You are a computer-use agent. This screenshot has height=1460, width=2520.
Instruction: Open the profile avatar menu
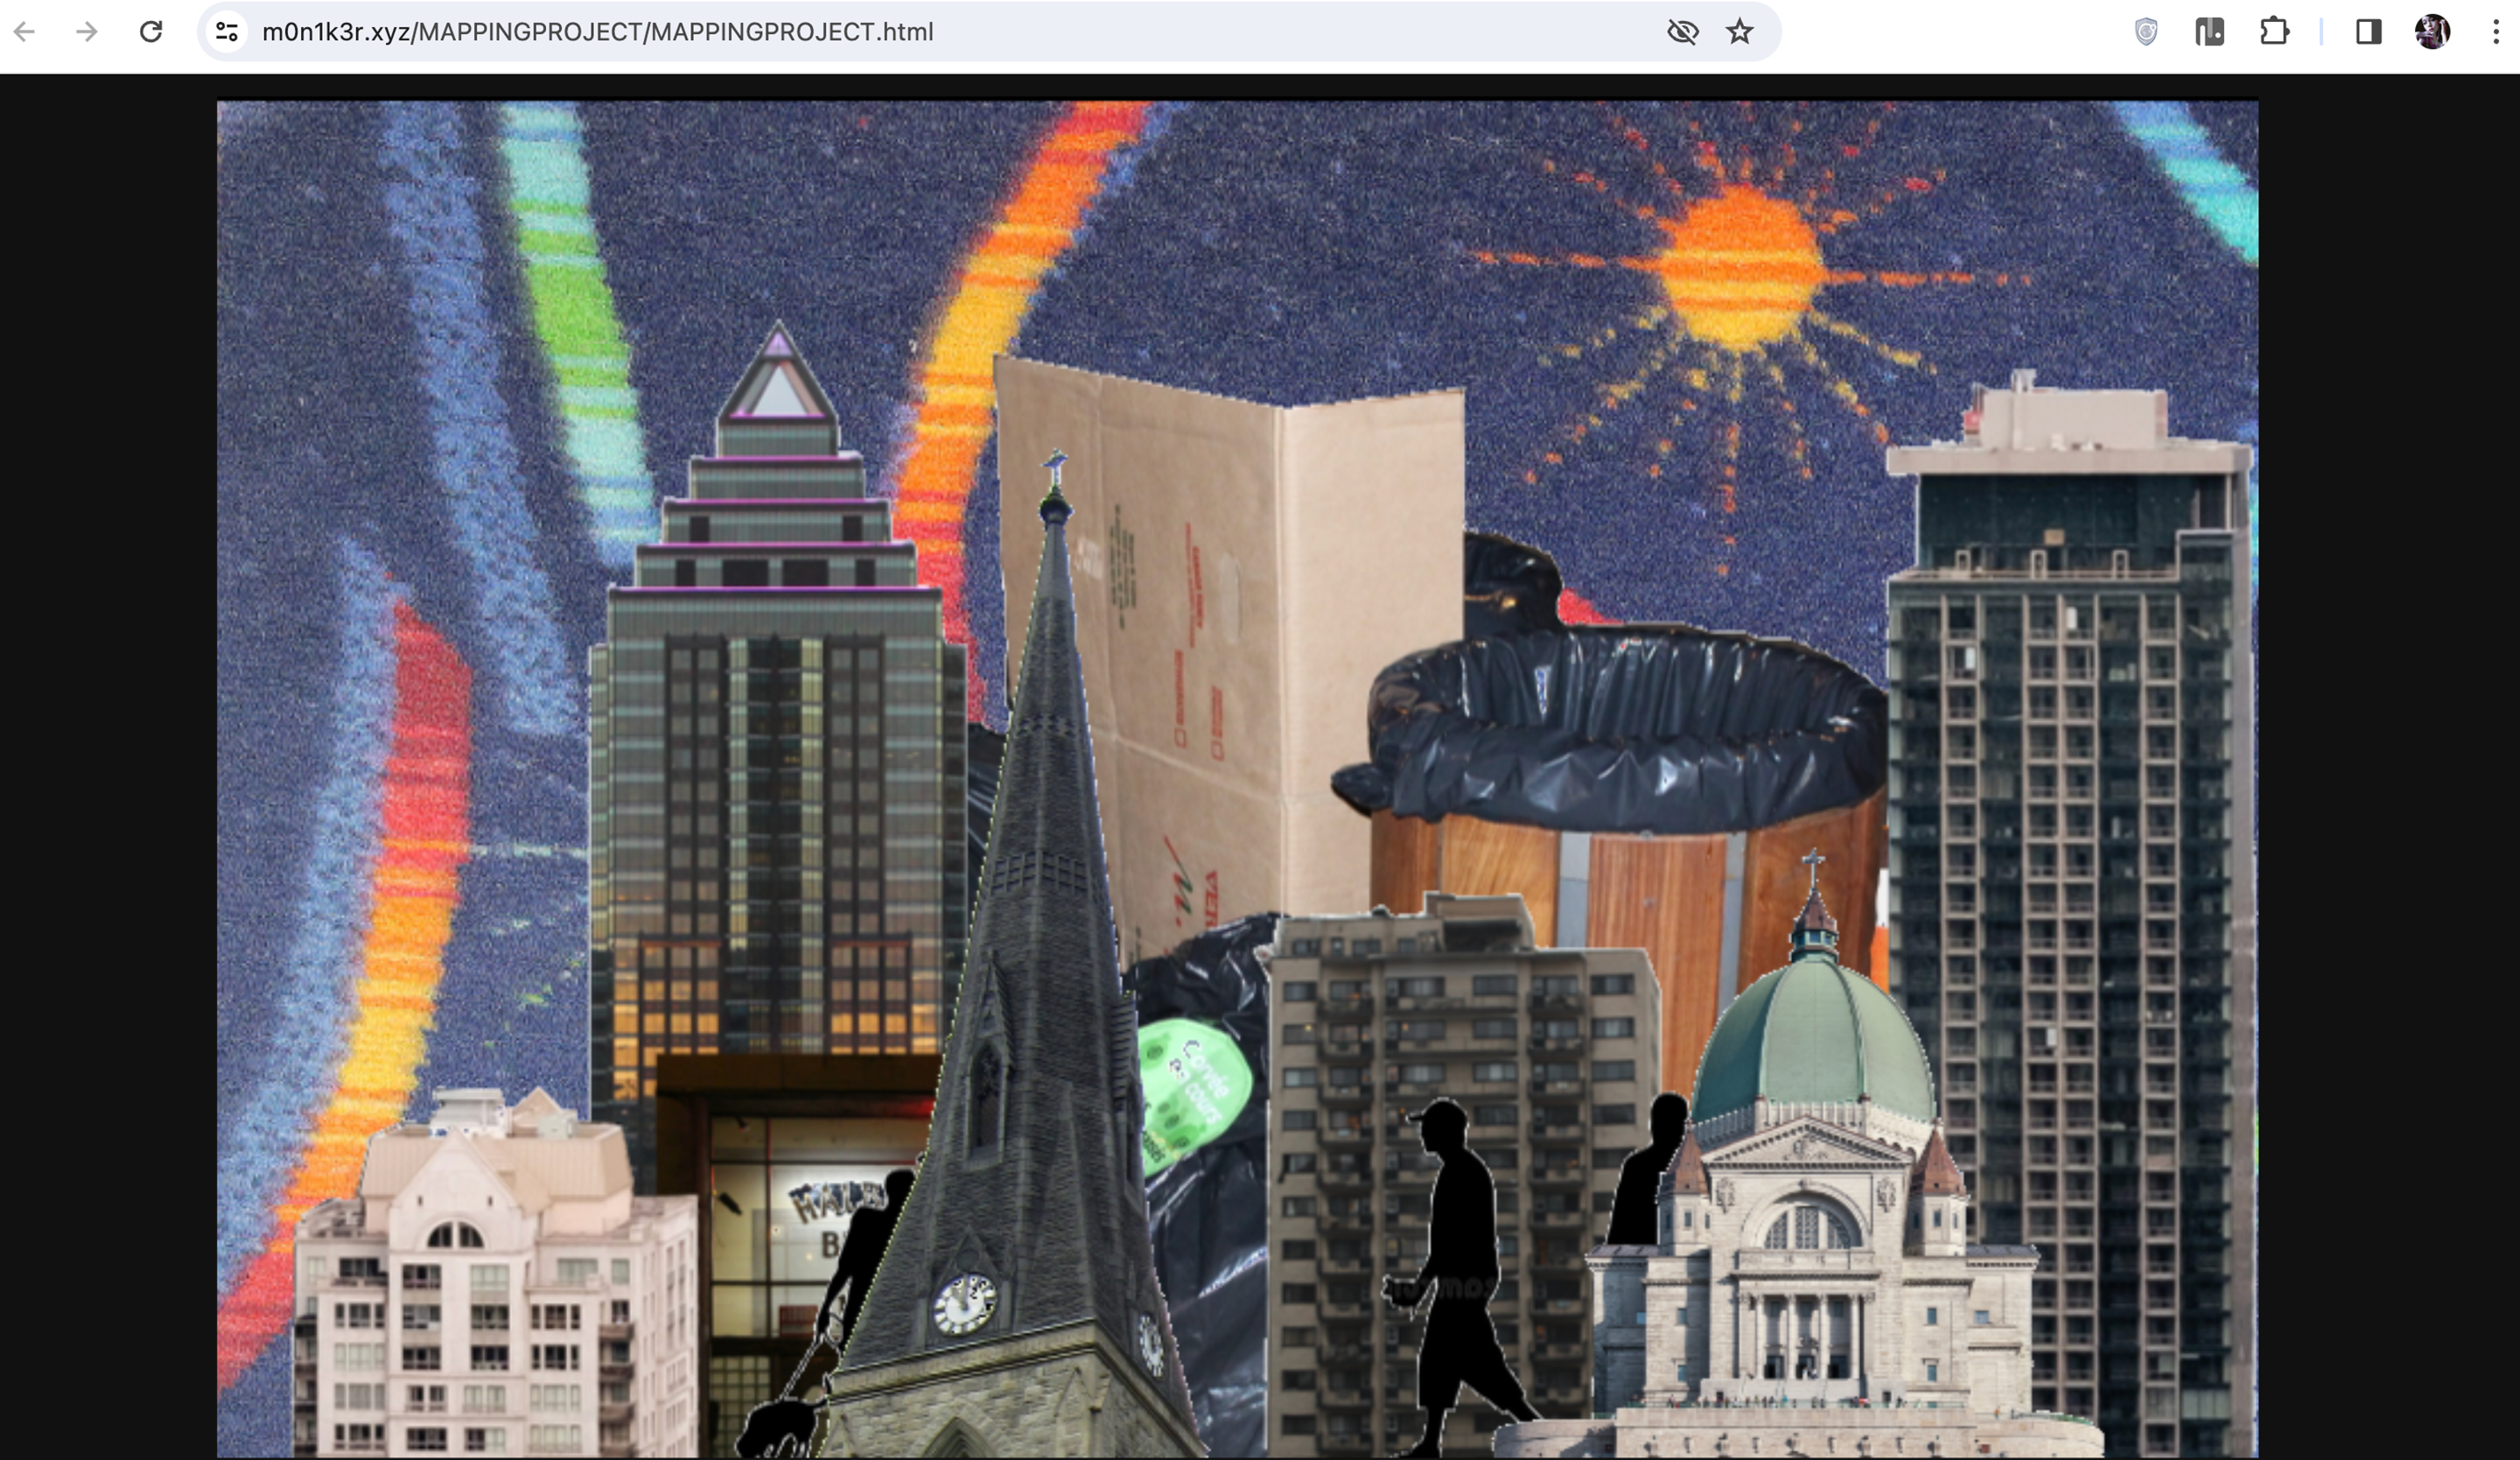2432,32
